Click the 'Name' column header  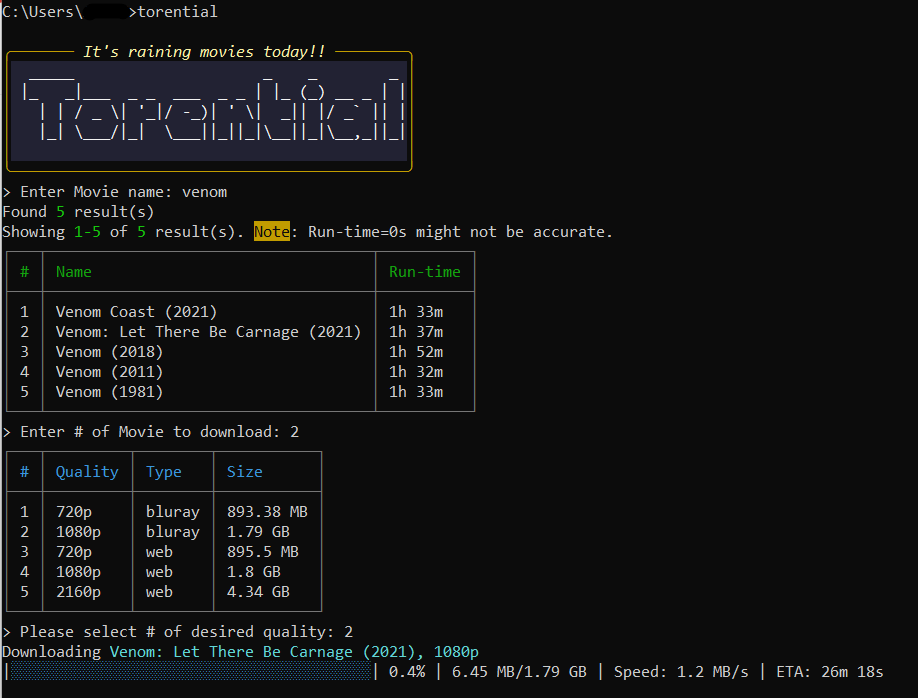point(74,272)
